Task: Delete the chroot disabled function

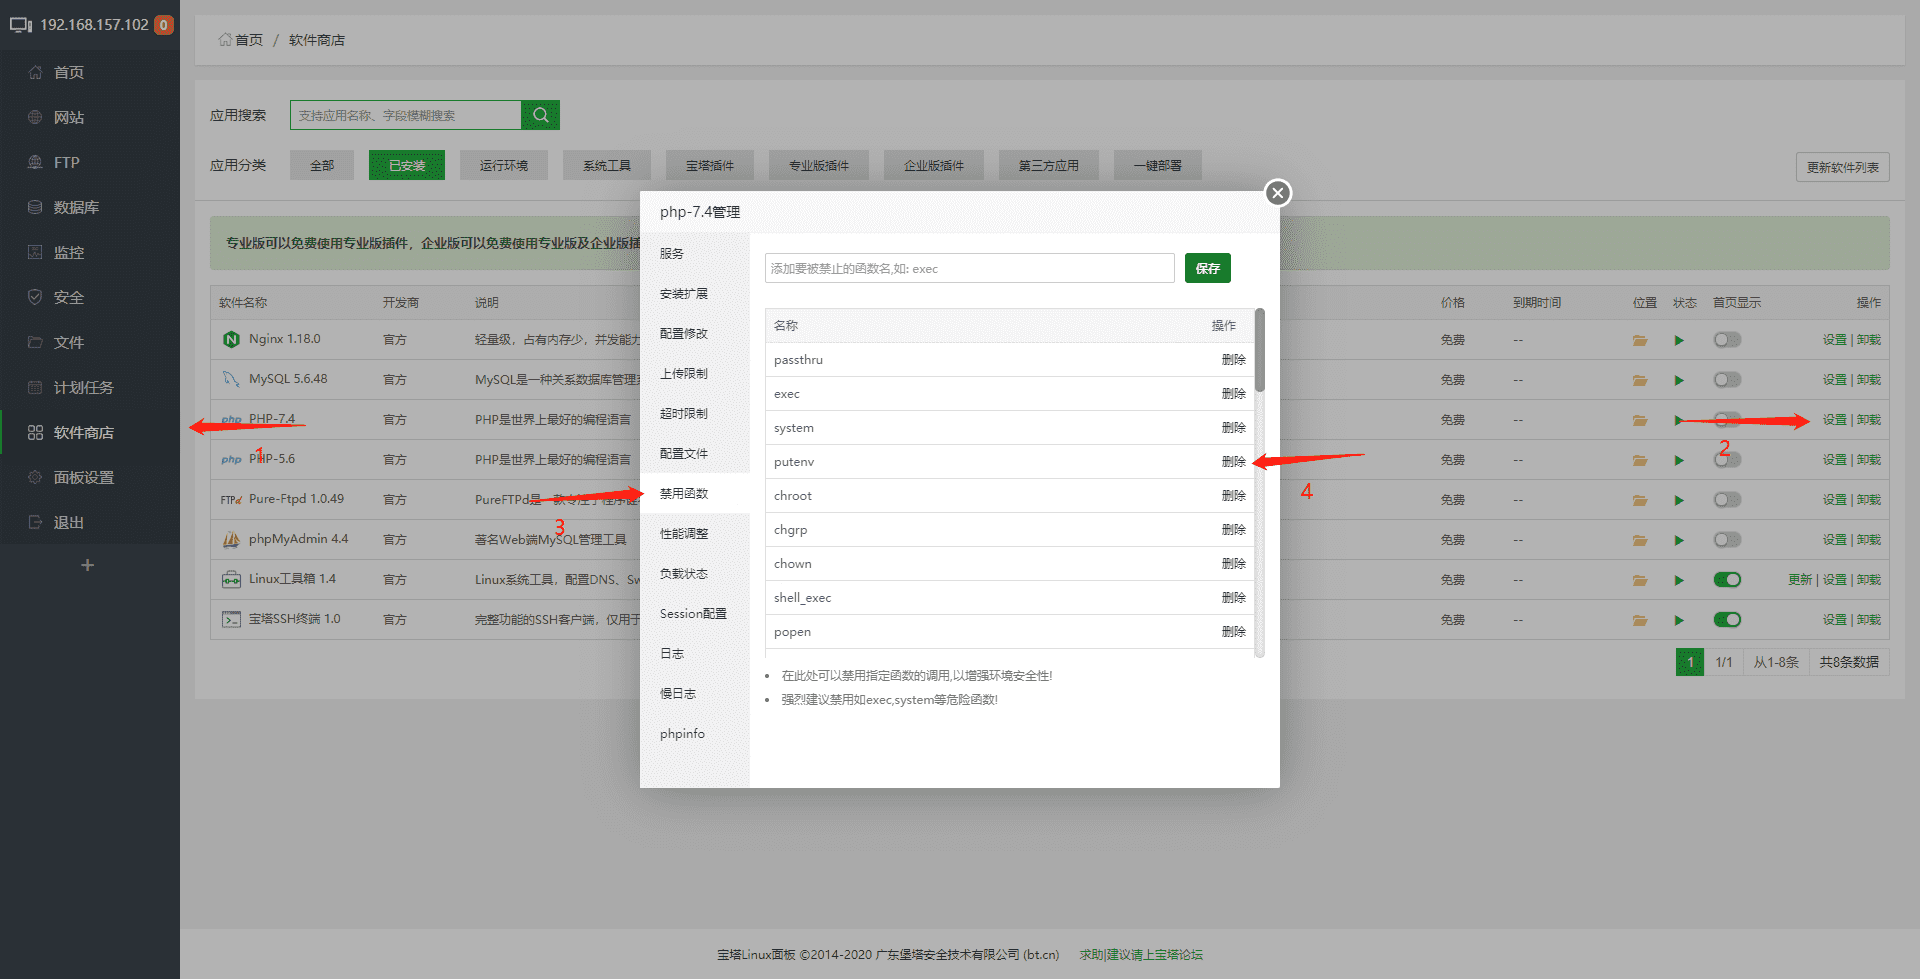Action: click(1234, 496)
